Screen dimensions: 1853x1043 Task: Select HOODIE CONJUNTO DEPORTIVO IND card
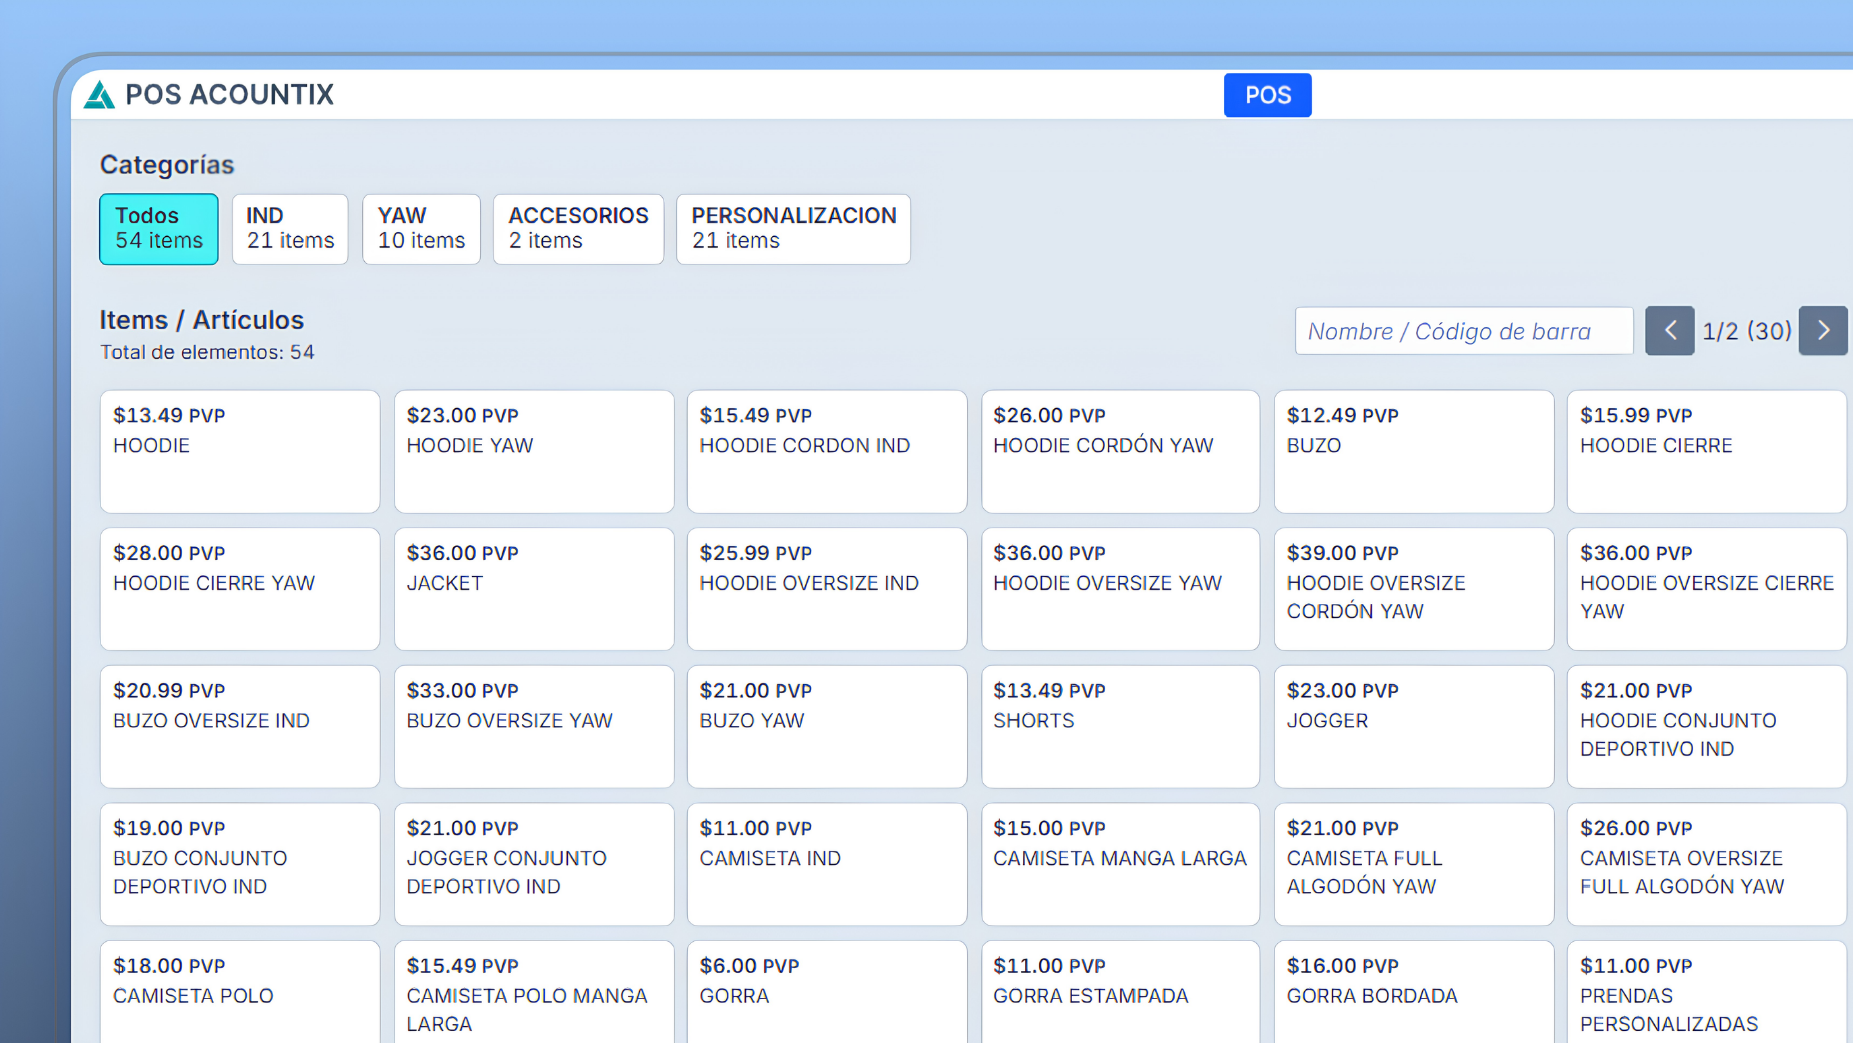[1707, 727]
